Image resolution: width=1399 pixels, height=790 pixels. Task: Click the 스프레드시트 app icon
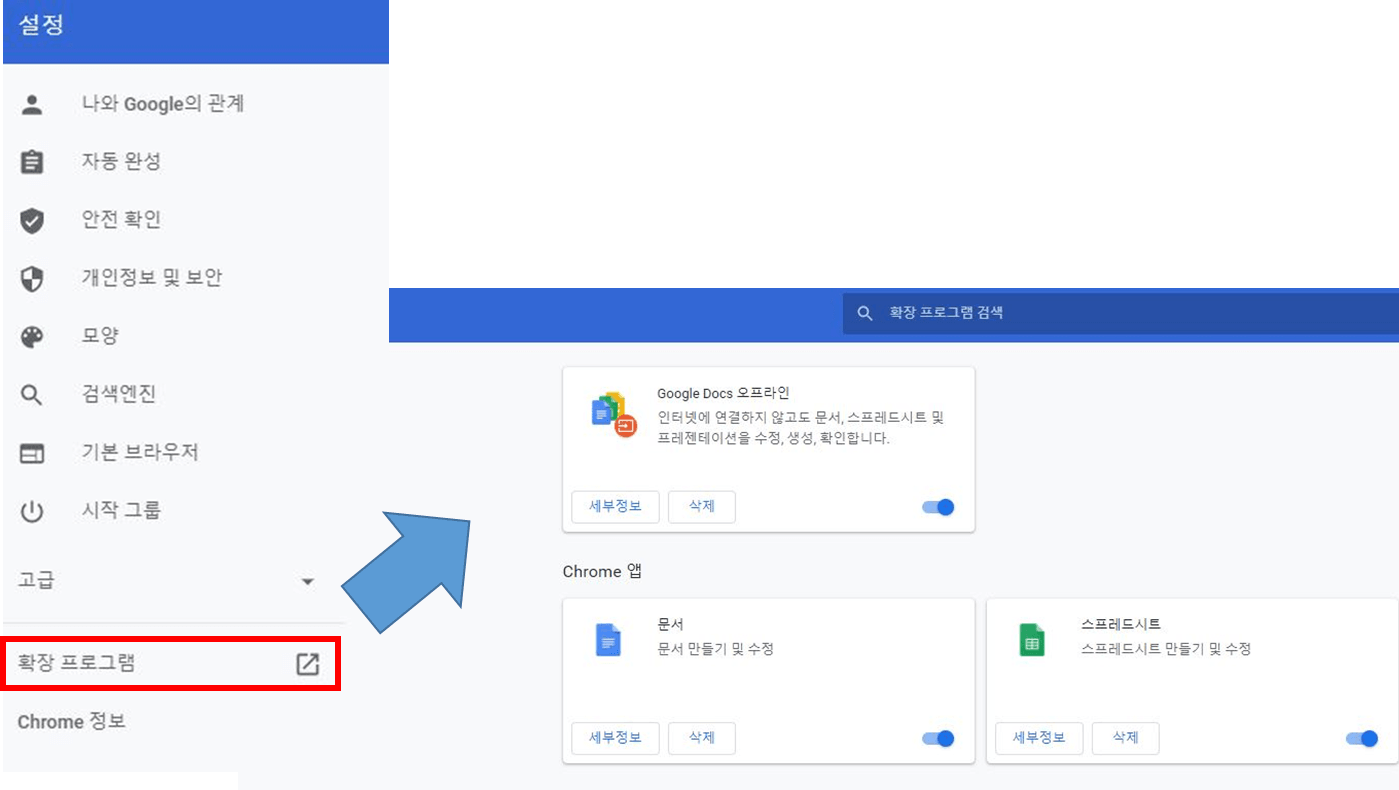click(1032, 640)
